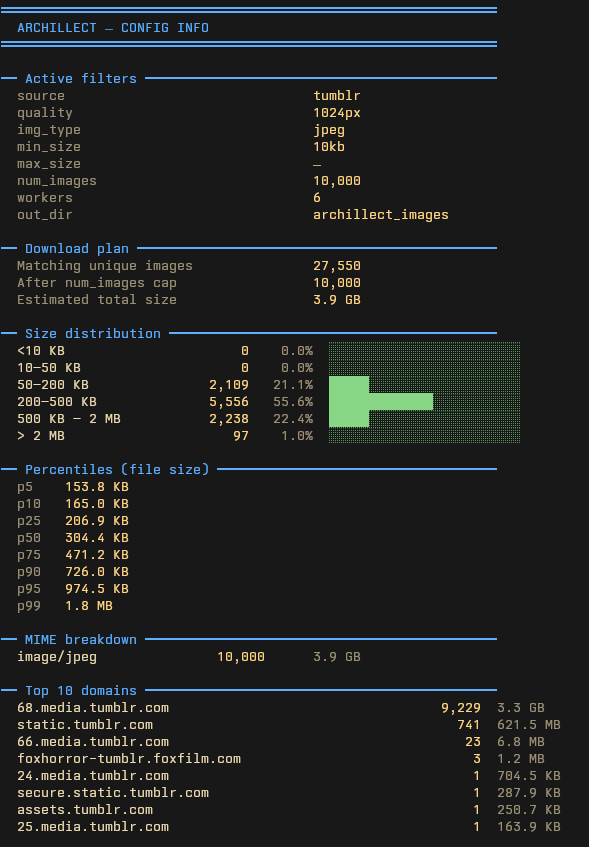
Task: Click the p10 value 165.0 KB
Action: tap(97, 503)
